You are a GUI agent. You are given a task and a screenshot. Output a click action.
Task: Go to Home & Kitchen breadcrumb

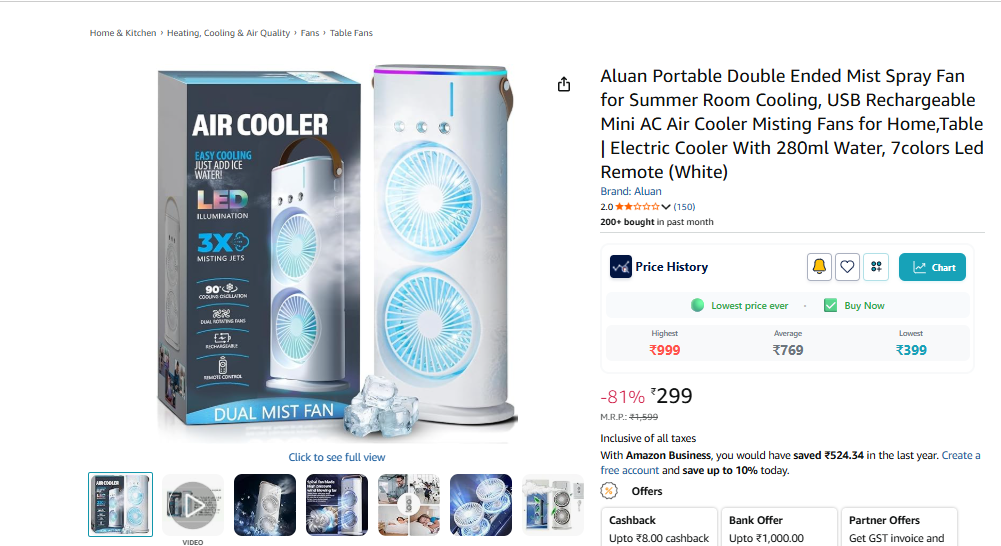tap(123, 33)
